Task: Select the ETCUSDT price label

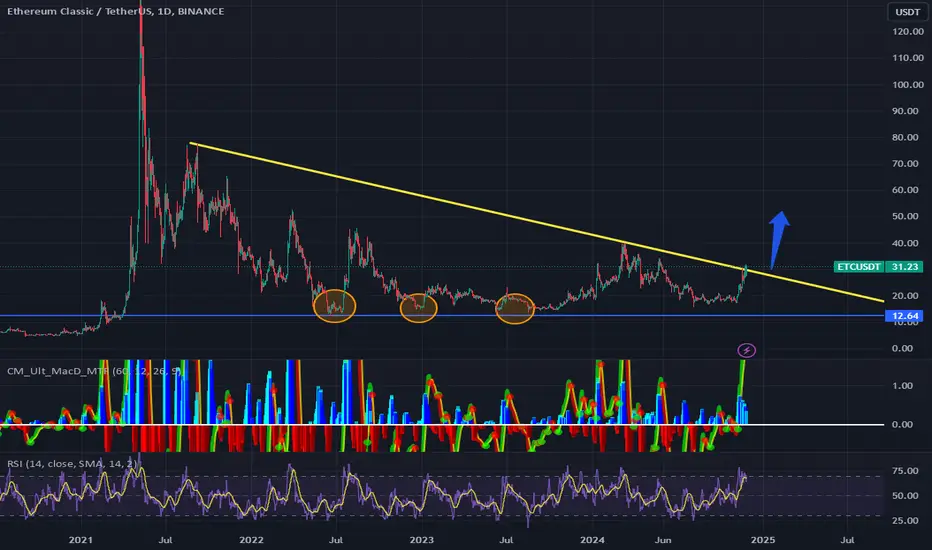Action: tap(859, 266)
